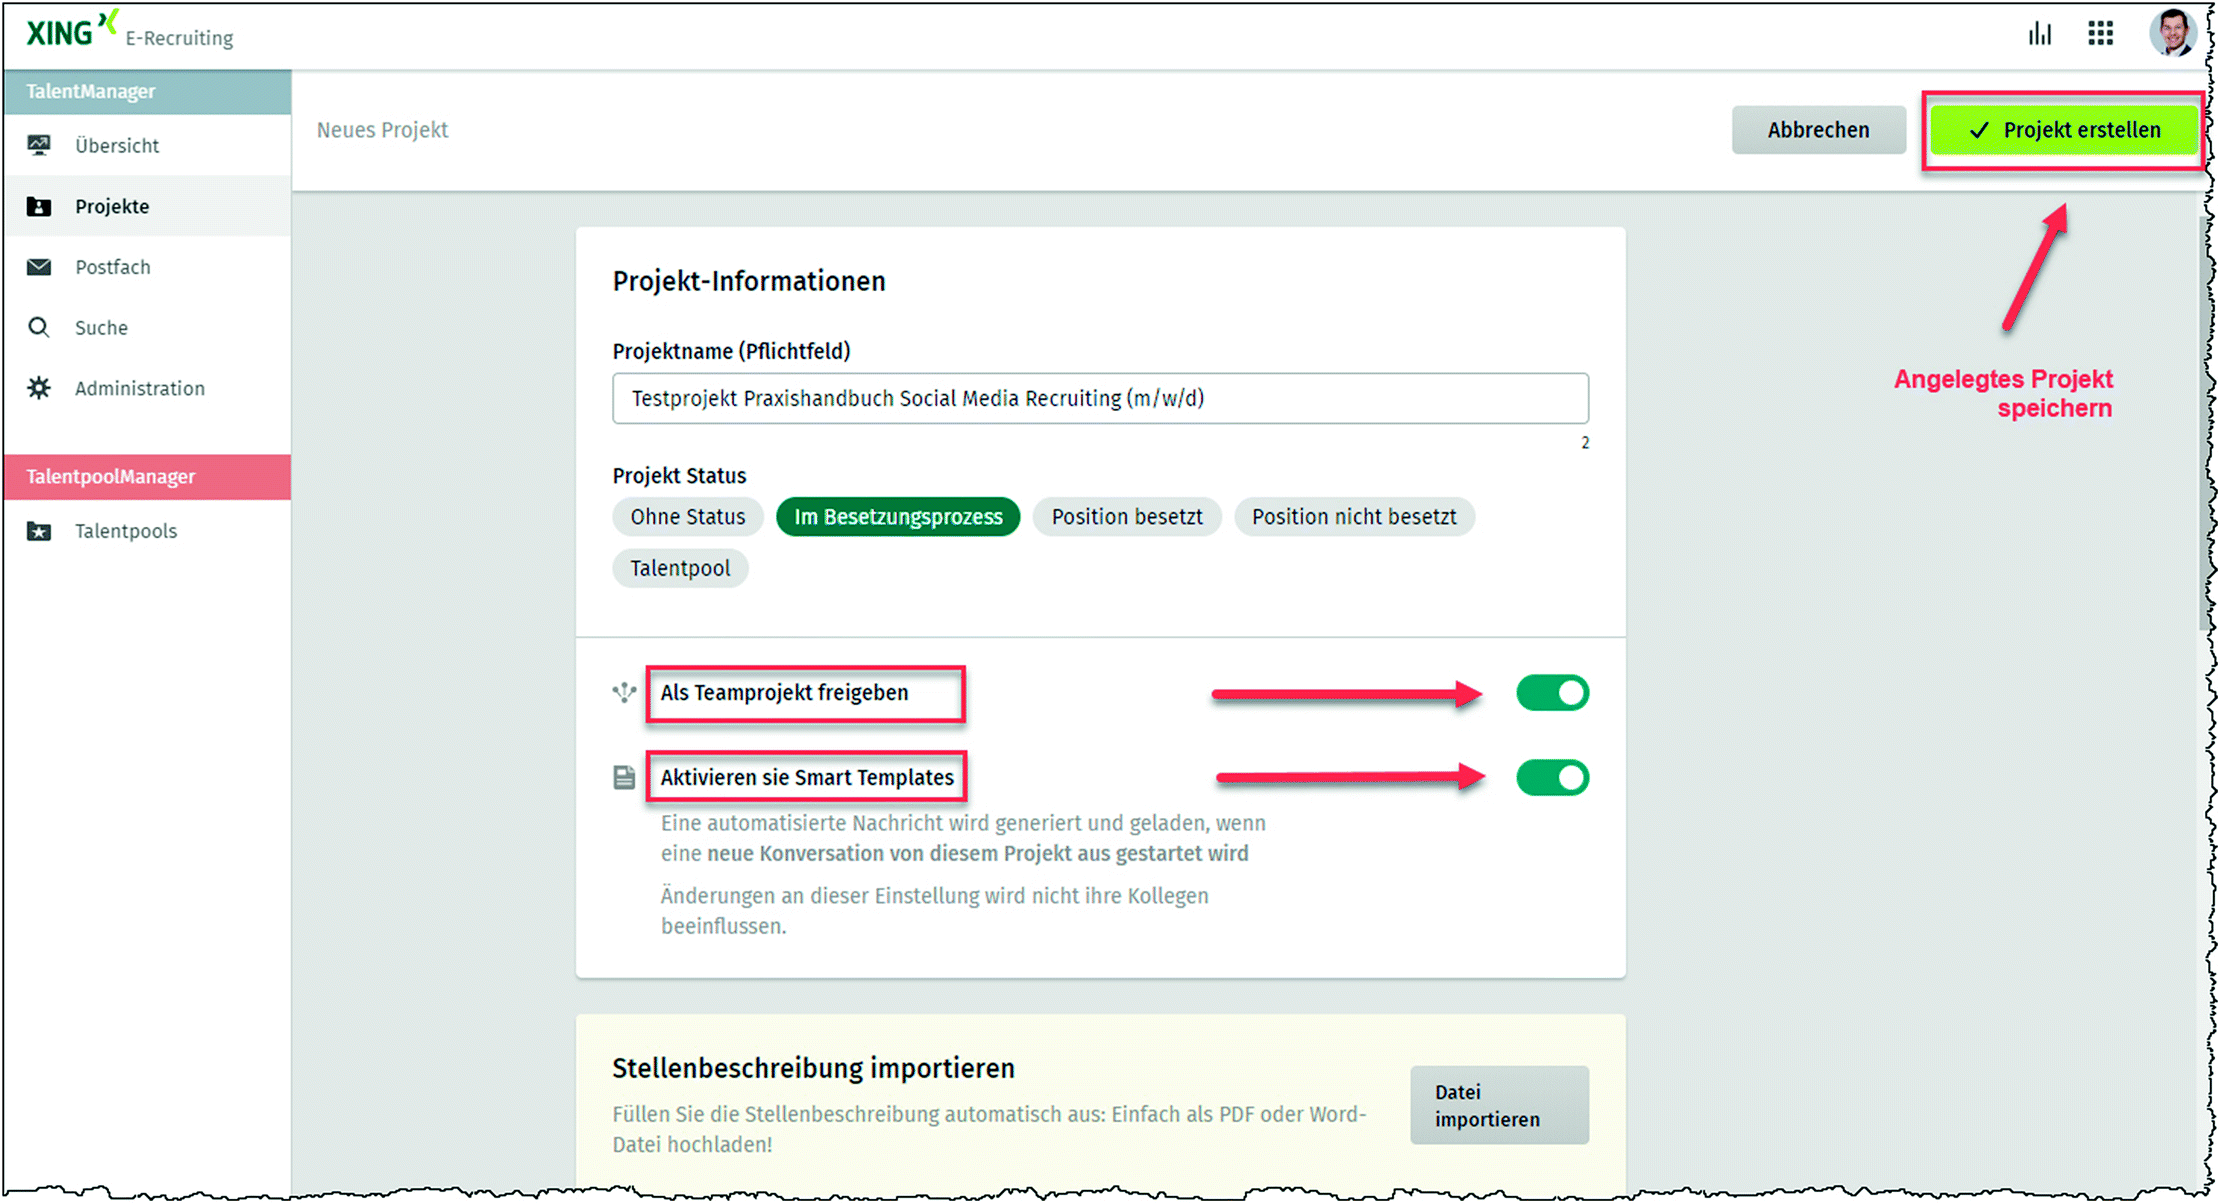Click the Suche magnifier icon

pos(39,328)
